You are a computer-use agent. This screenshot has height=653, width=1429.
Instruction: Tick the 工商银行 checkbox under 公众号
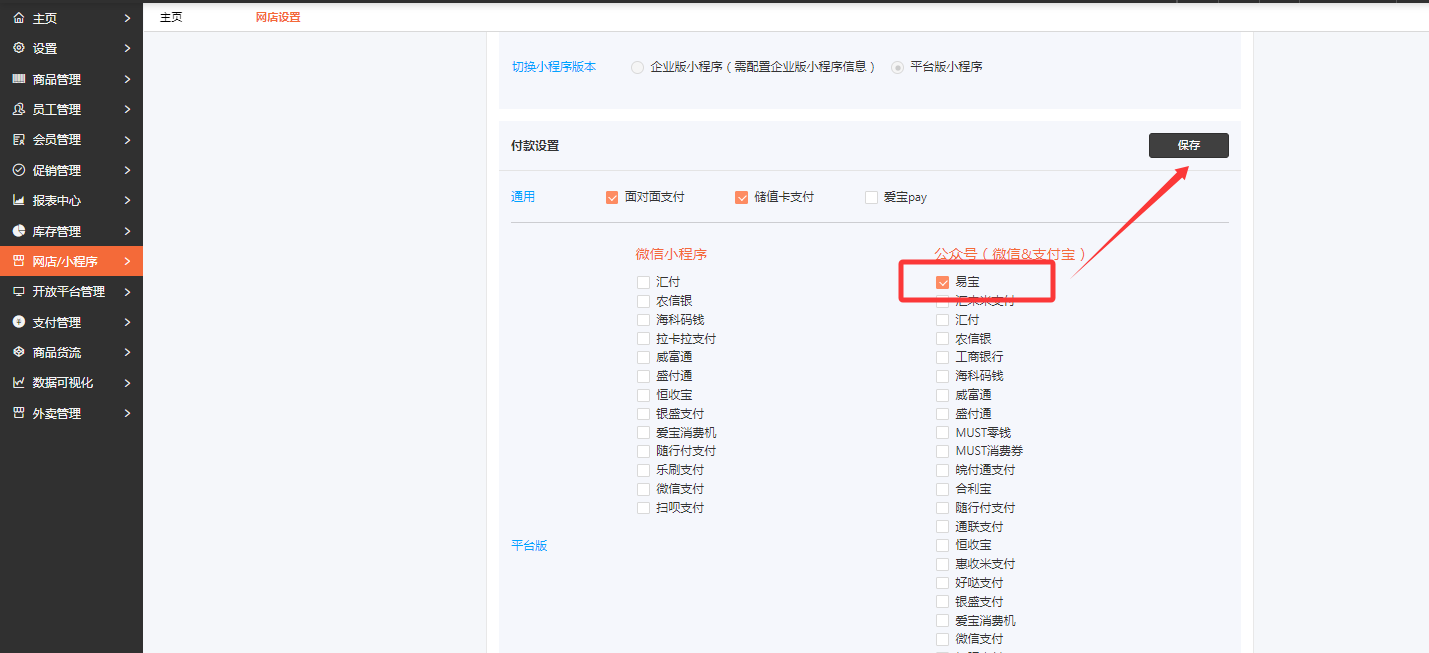click(x=942, y=357)
